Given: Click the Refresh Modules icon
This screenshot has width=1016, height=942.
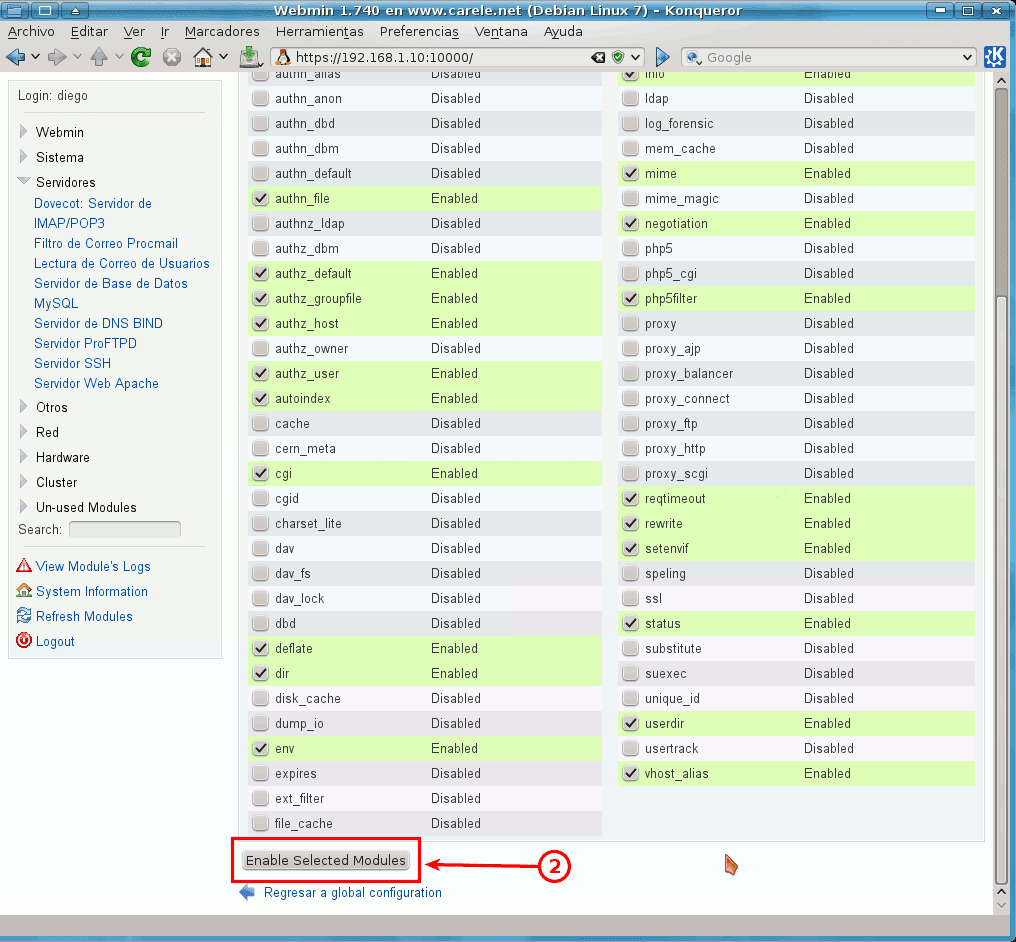Looking at the screenshot, I should [x=24, y=616].
